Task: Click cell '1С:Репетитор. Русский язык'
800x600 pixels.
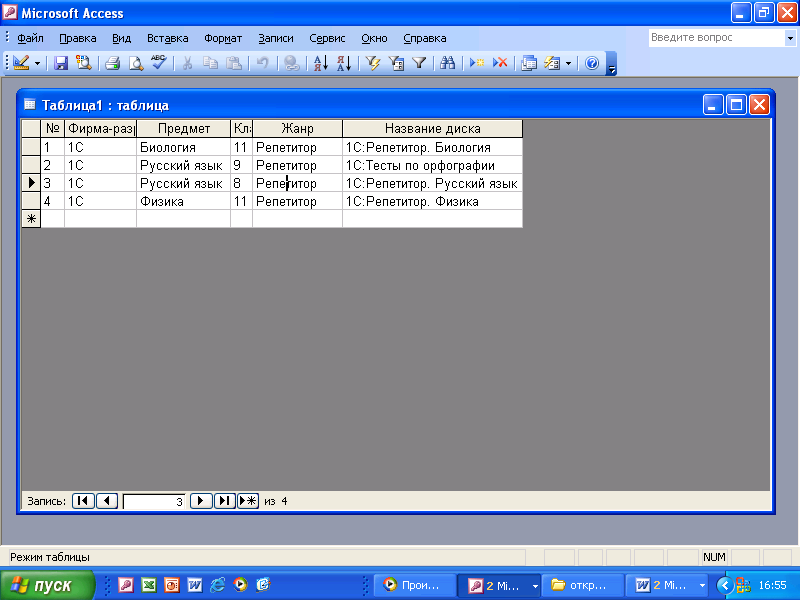Action: point(433,183)
